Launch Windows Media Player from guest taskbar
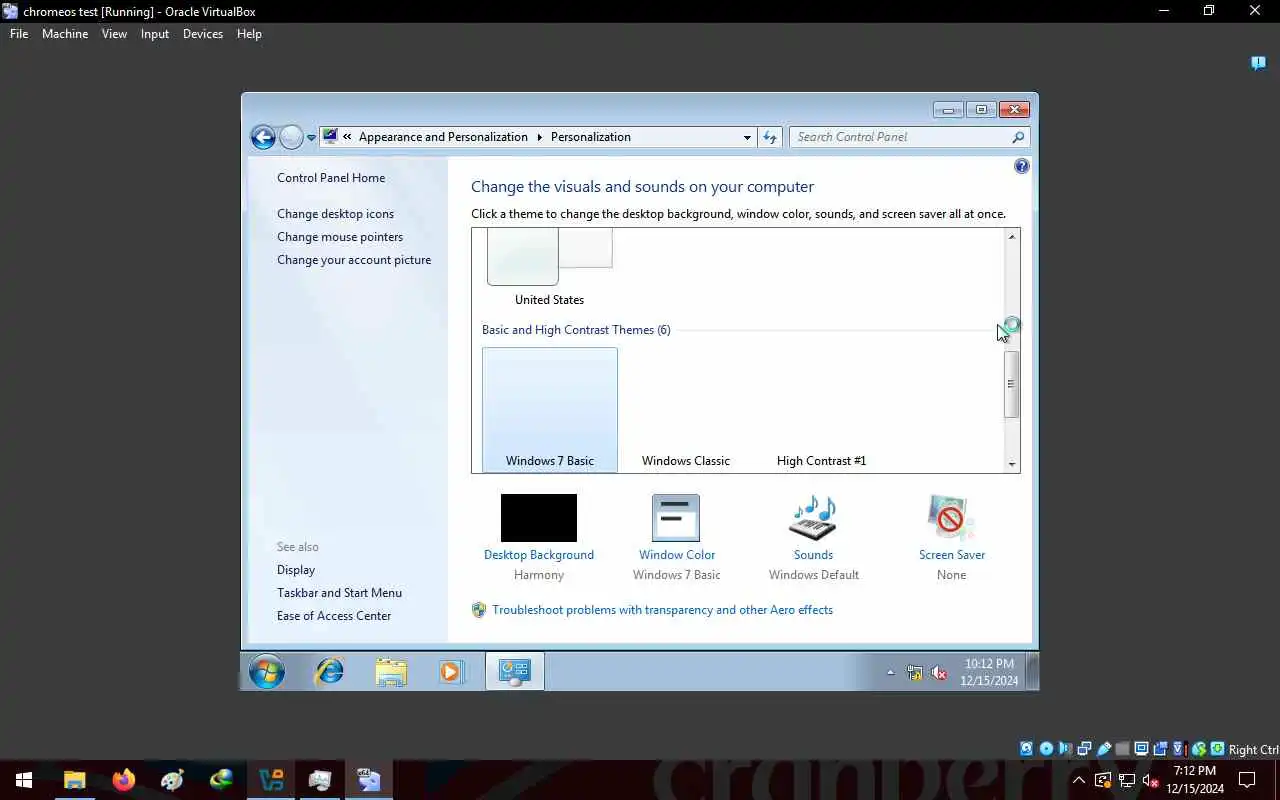Viewport: 1280px width, 800px height. [451, 671]
